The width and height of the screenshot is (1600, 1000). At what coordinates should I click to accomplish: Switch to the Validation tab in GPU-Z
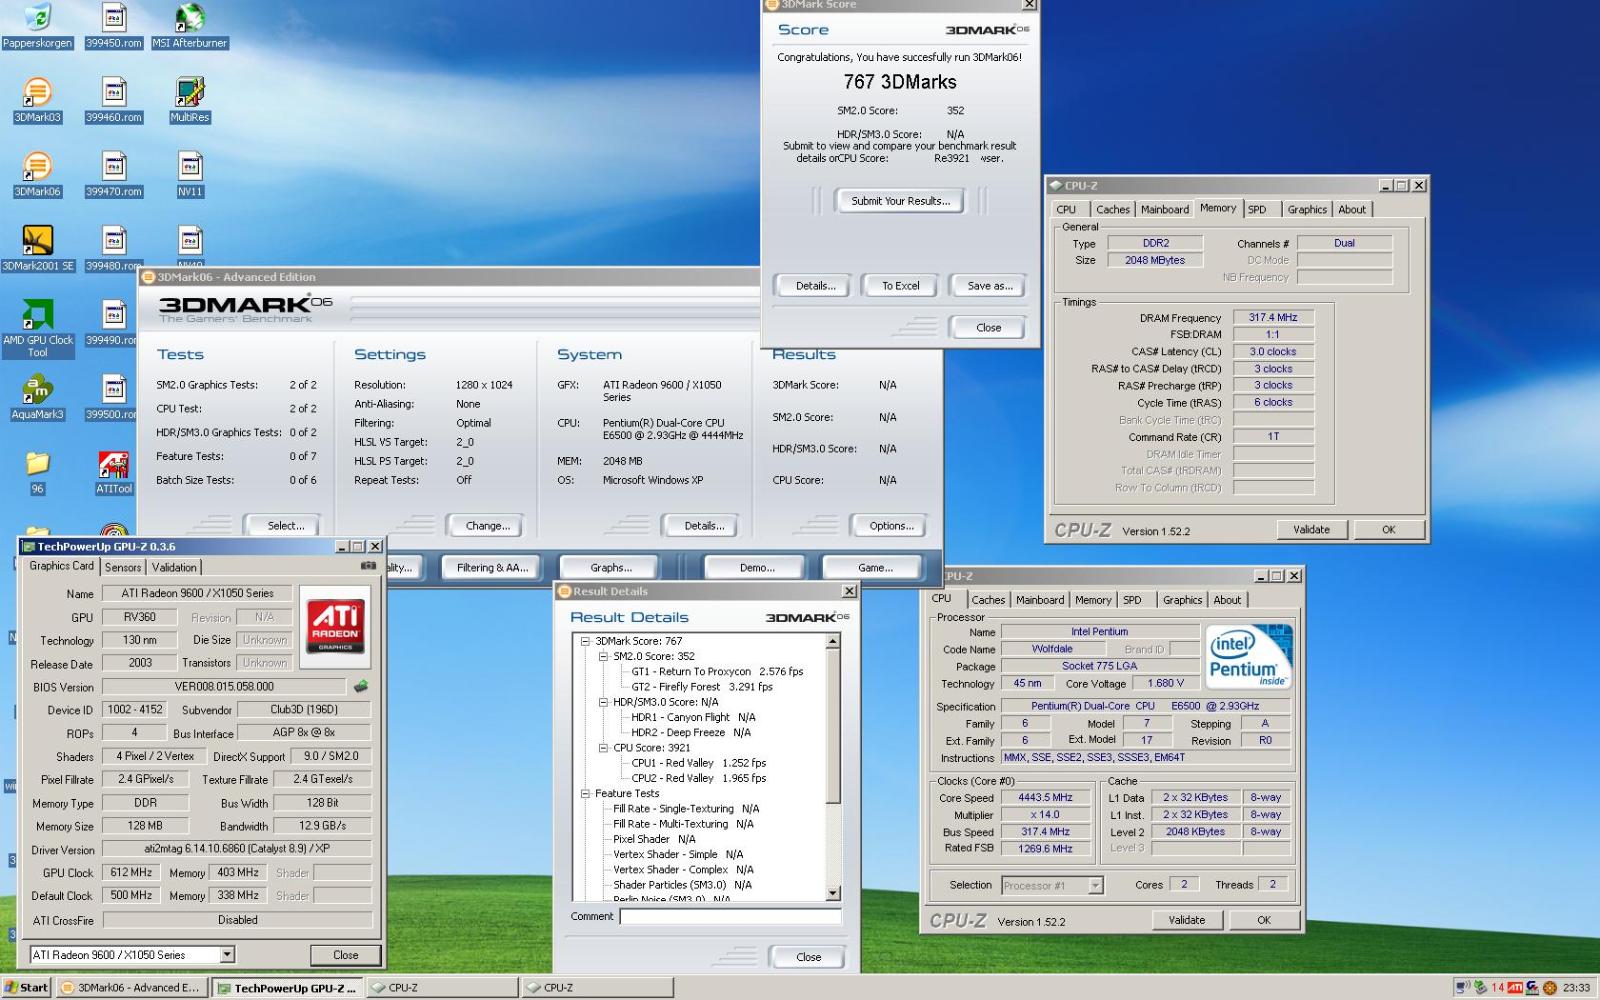point(174,567)
